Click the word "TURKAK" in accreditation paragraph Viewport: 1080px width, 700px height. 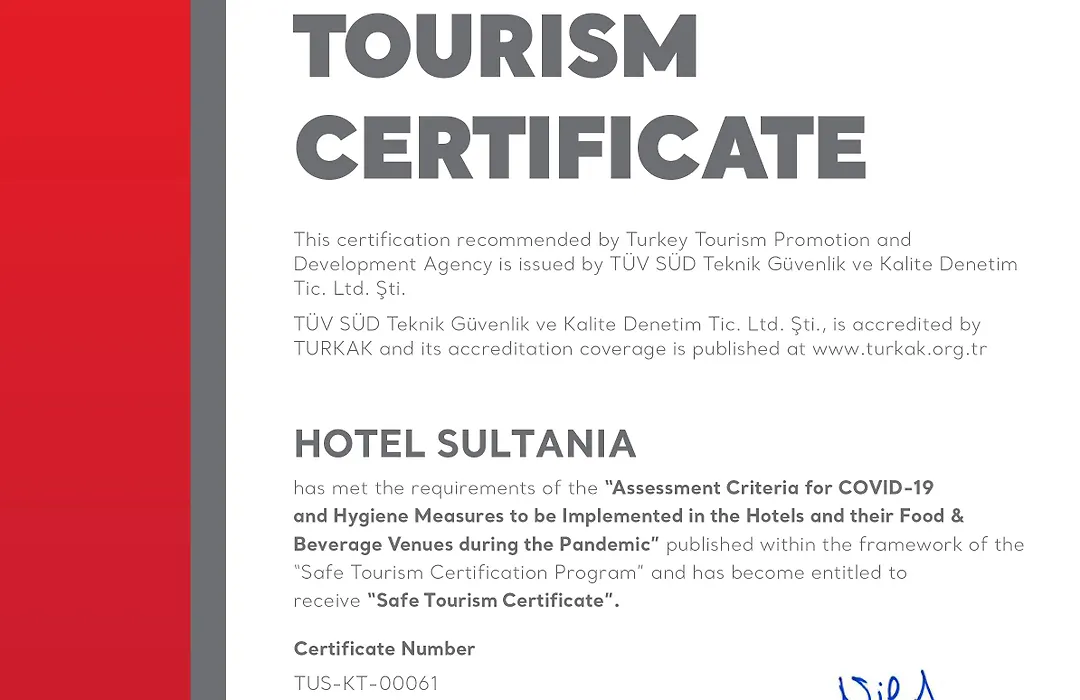[333, 349]
